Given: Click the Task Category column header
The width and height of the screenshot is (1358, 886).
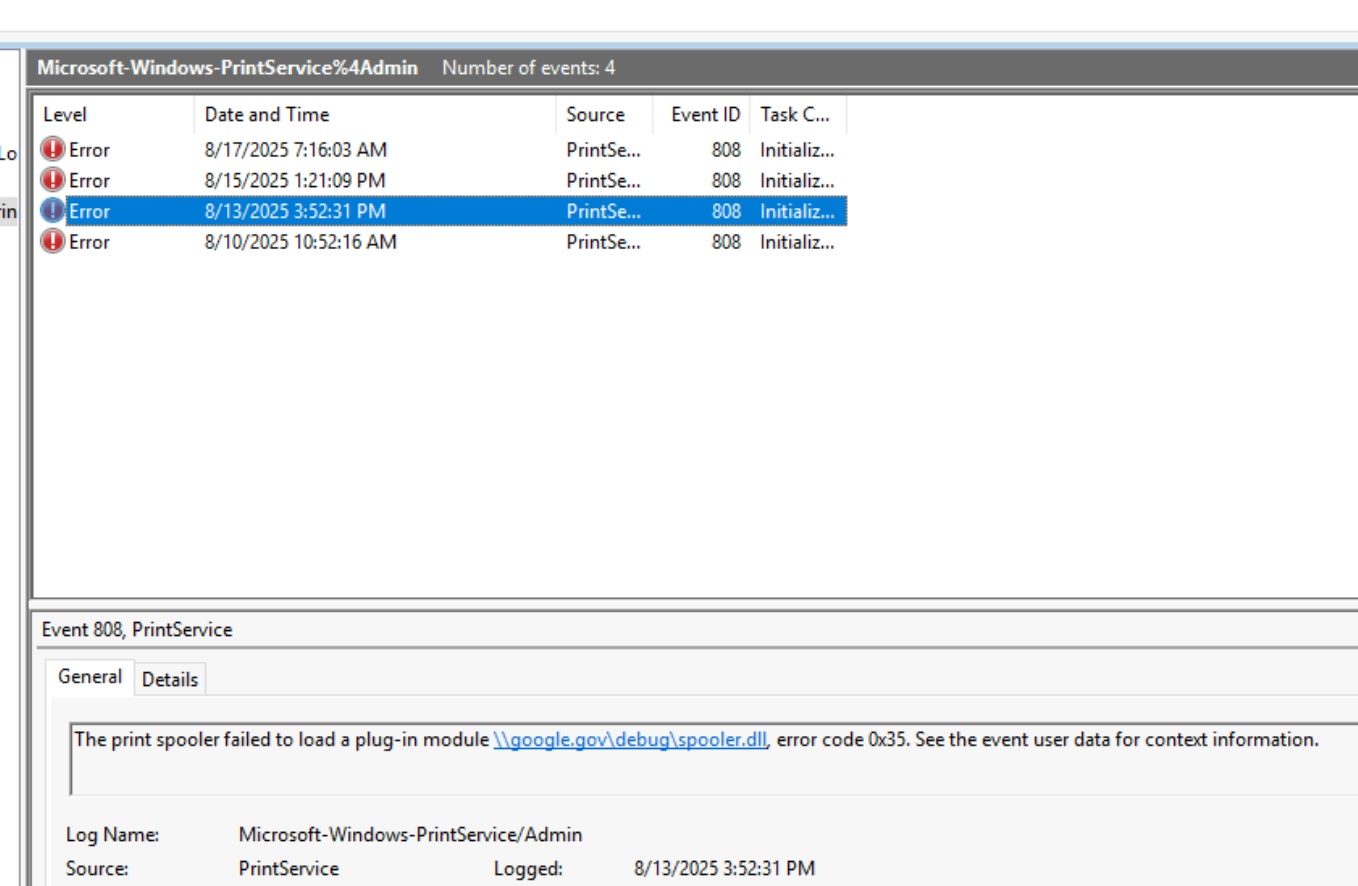Looking at the screenshot, I should (x=798, y=115).
